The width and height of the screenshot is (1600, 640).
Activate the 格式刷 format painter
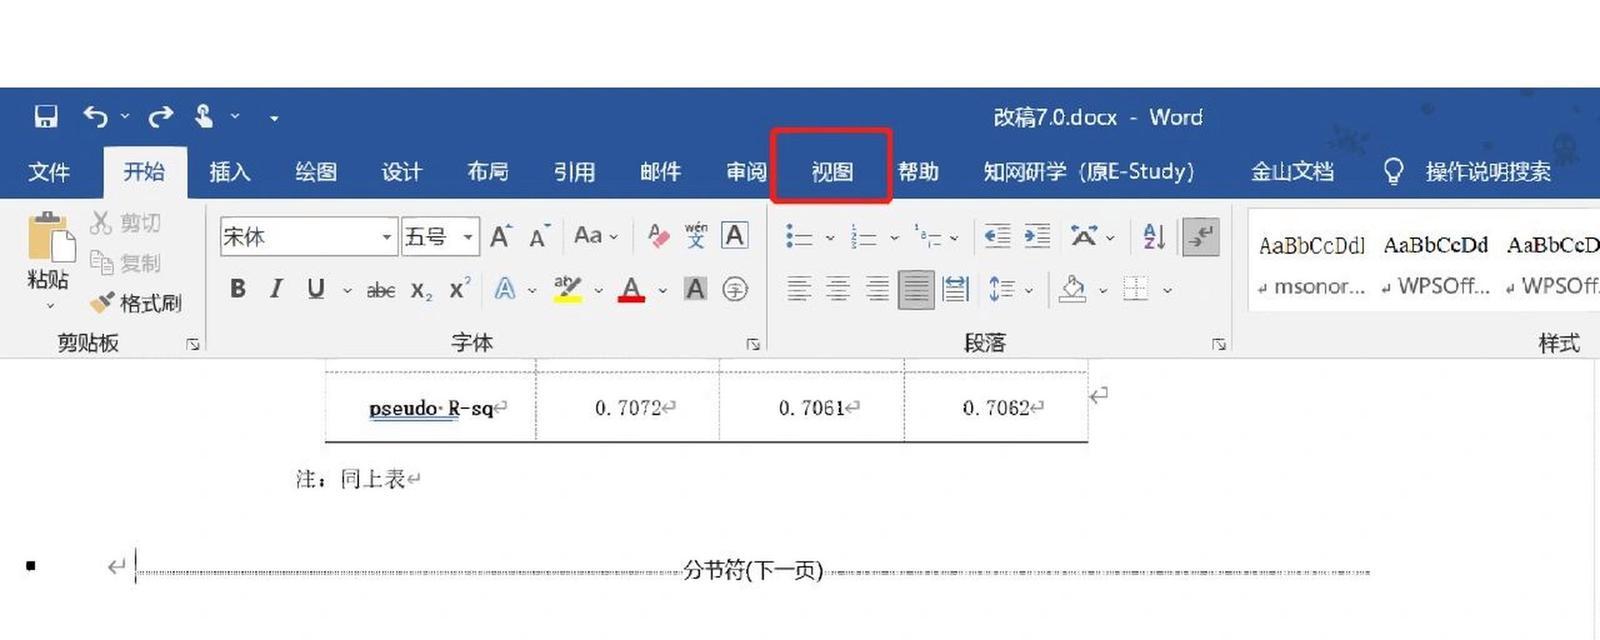[x=136, y=303]
